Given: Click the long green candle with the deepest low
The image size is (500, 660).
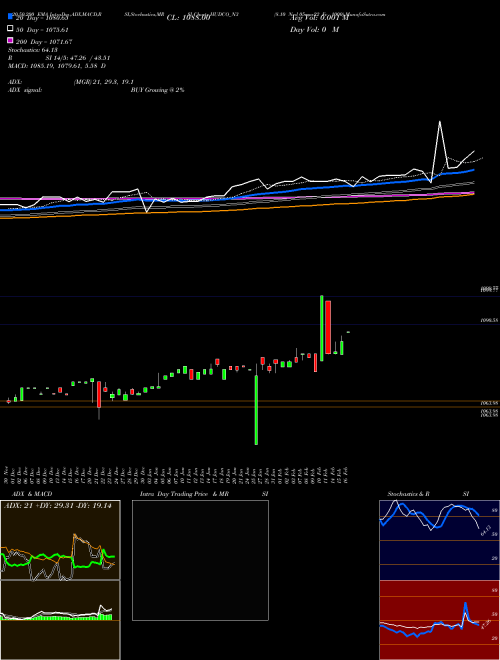Looking at the screenshot, I should point(256,410).
